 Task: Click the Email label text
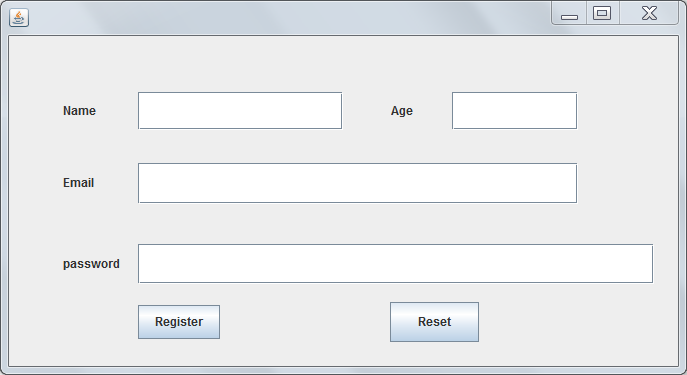coord(78,183)
